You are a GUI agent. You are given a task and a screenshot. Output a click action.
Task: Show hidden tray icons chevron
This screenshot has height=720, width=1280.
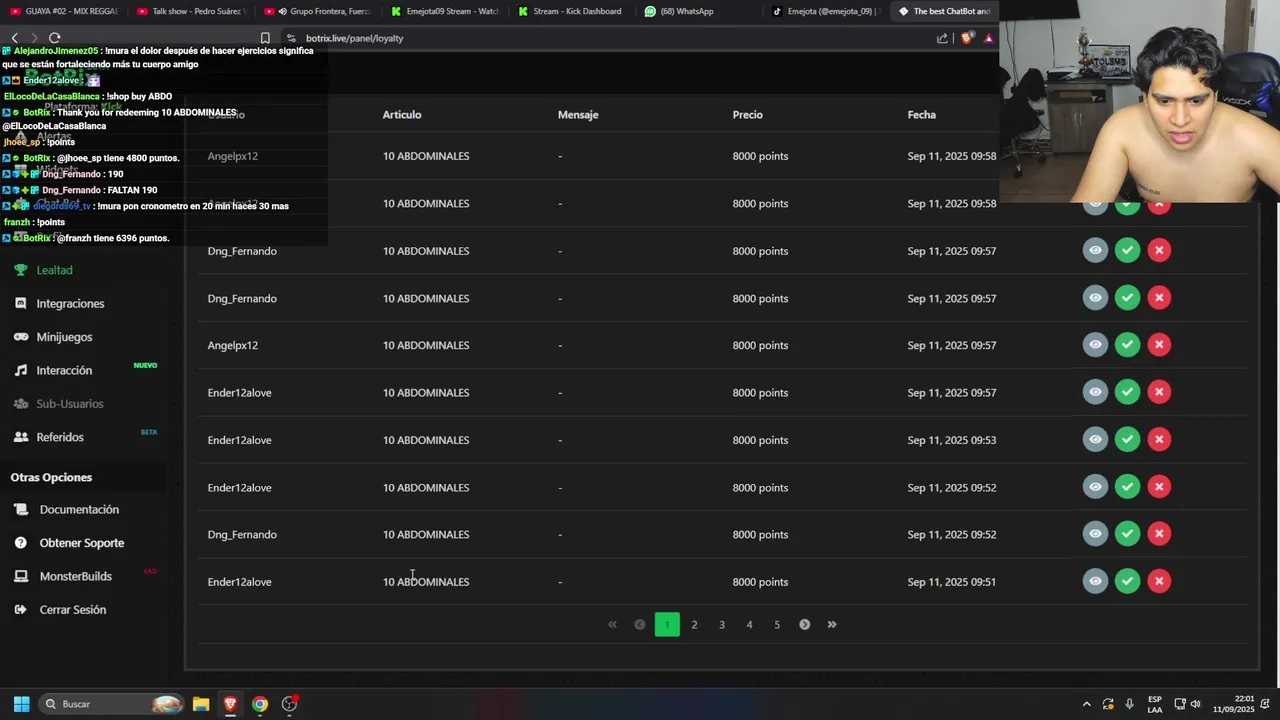click(x=1087, y=704)
